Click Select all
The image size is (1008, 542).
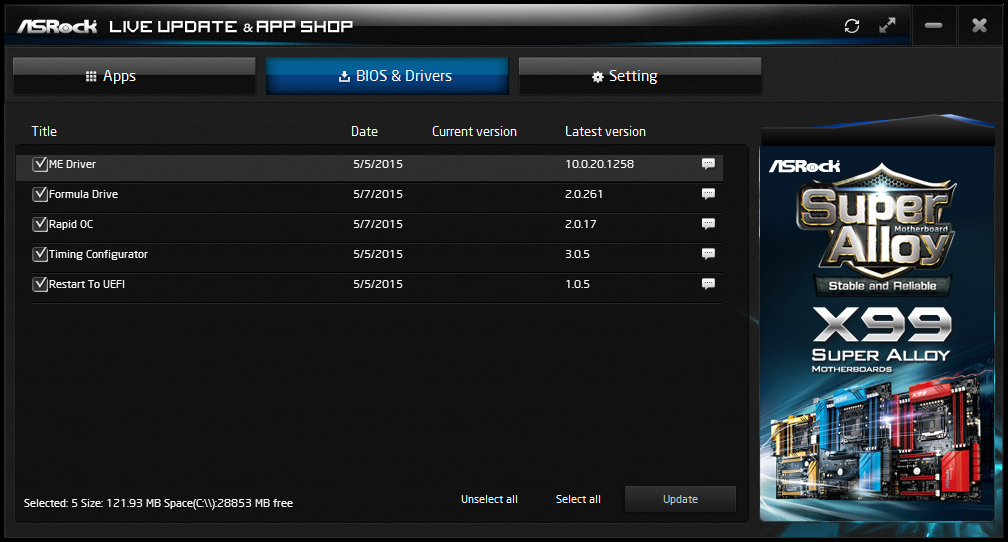[578, 499]
